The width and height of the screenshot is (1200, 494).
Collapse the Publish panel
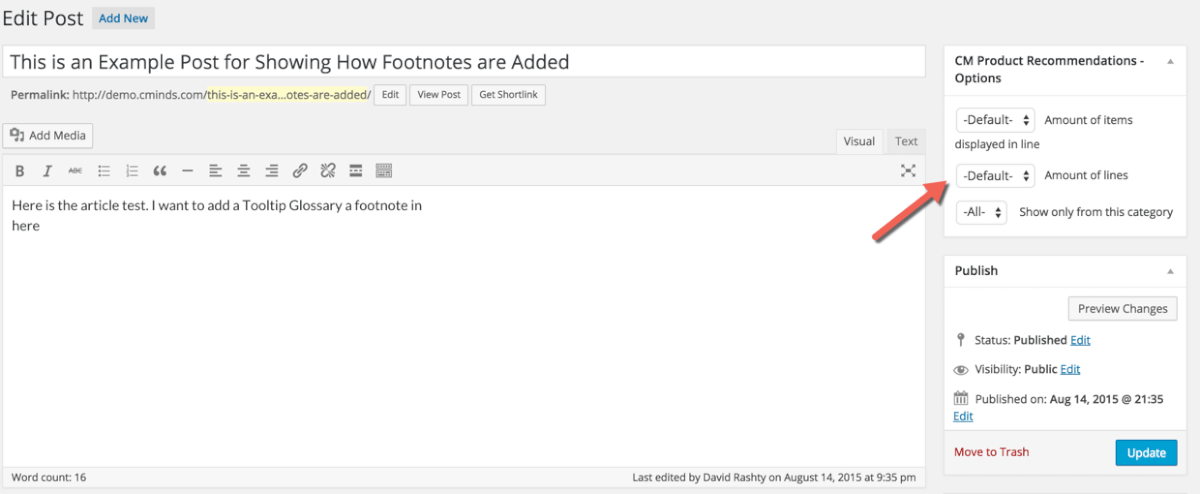pyautogui.click(x=1170, y=271)
